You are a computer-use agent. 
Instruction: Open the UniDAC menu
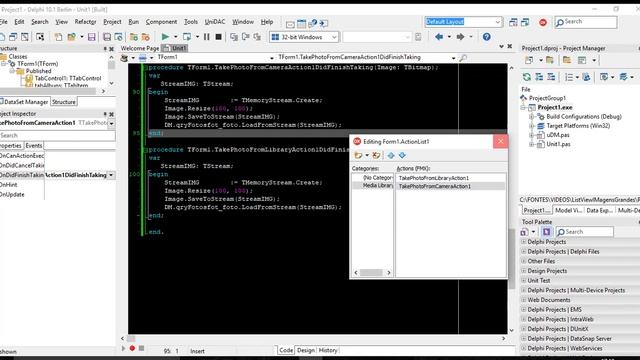point(215,22)
